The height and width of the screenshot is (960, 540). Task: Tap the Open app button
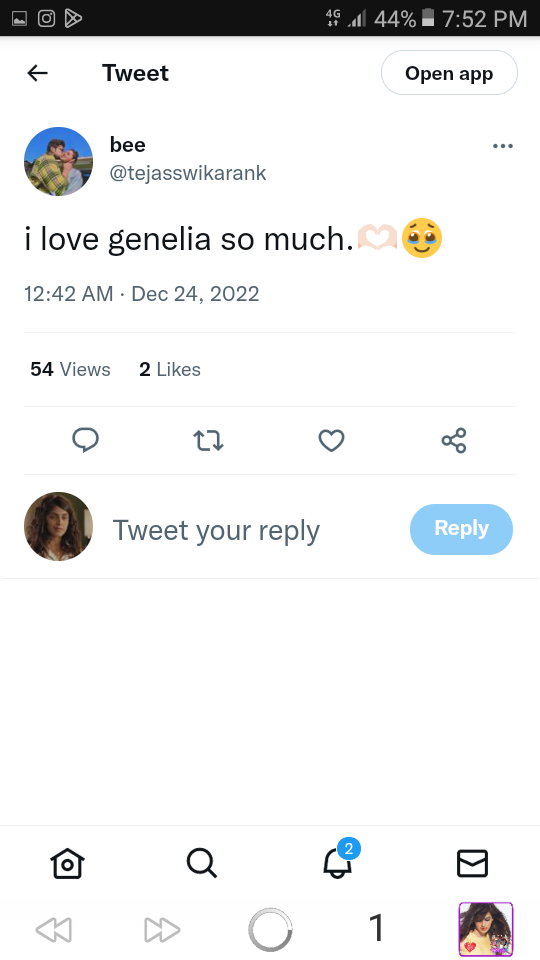(449, 73)
